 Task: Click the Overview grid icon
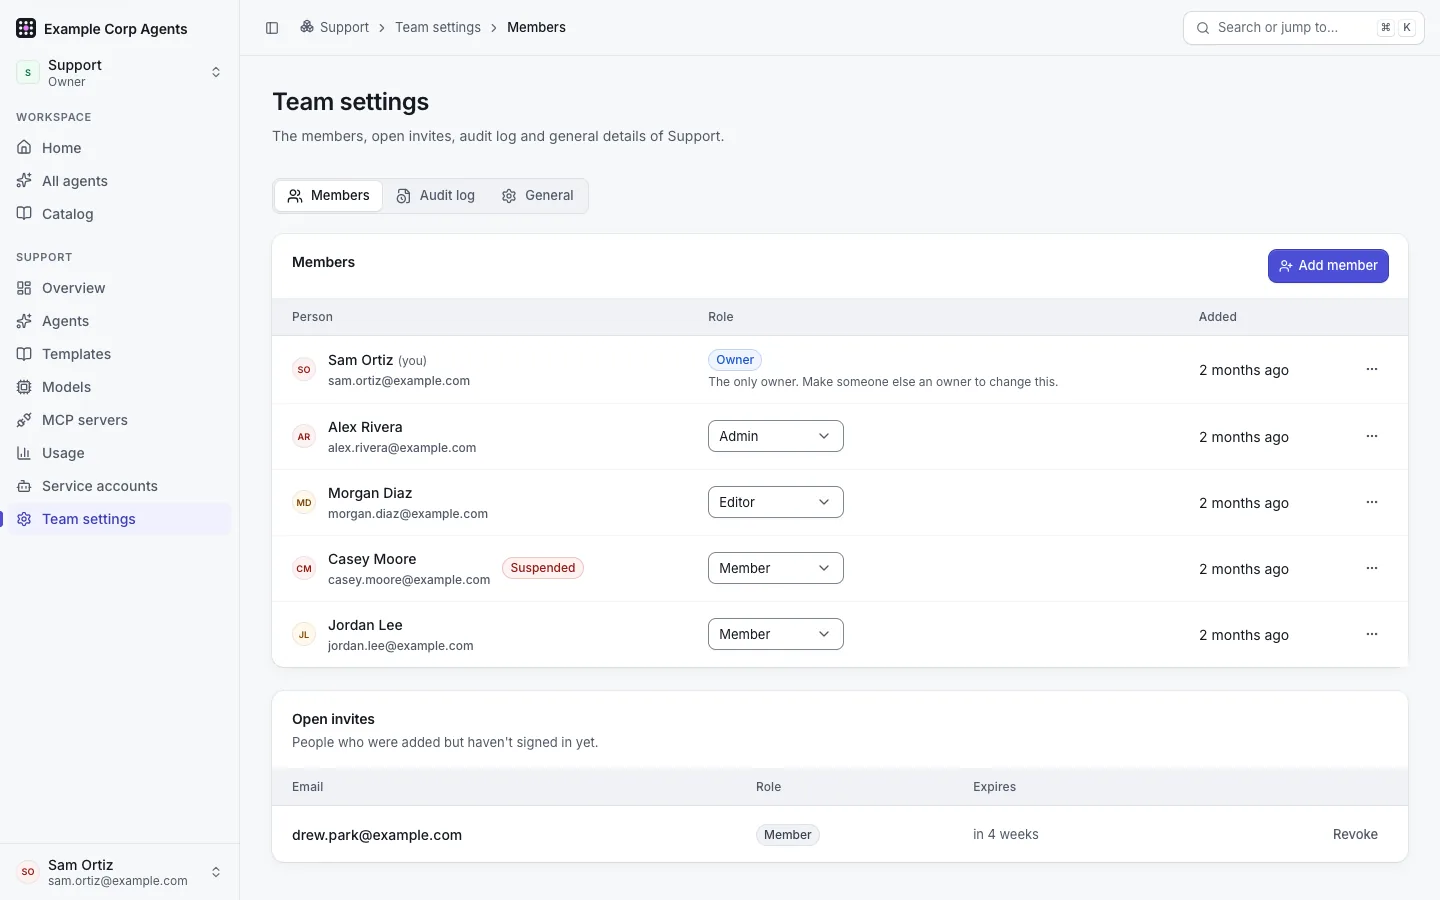point(24,288)
